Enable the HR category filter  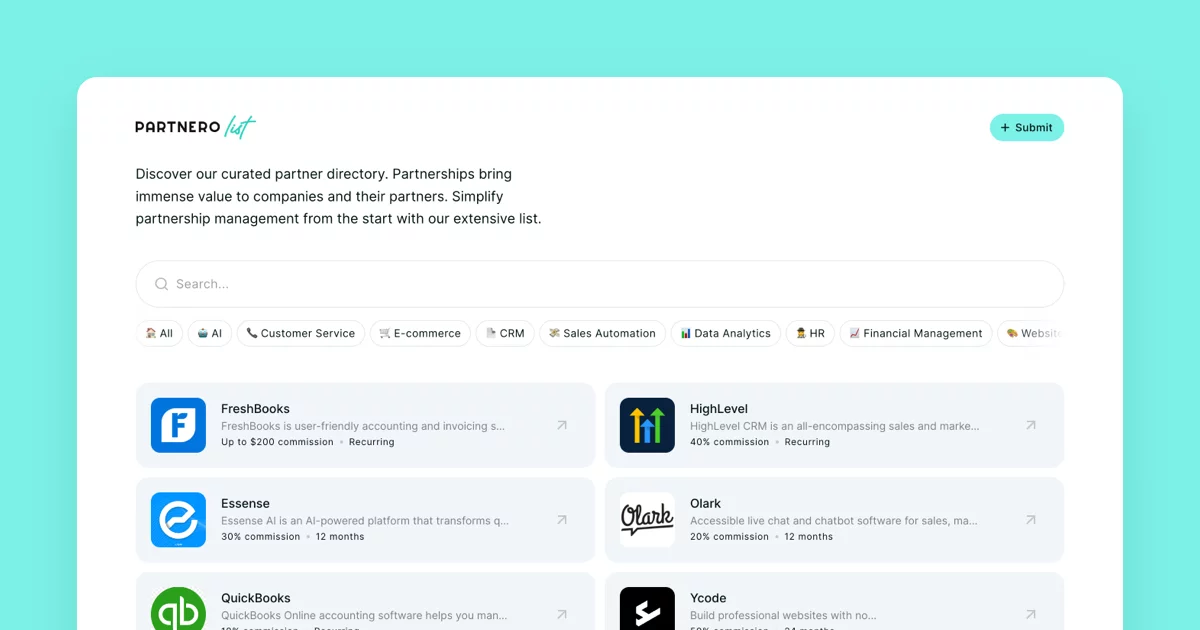[810, 333]
